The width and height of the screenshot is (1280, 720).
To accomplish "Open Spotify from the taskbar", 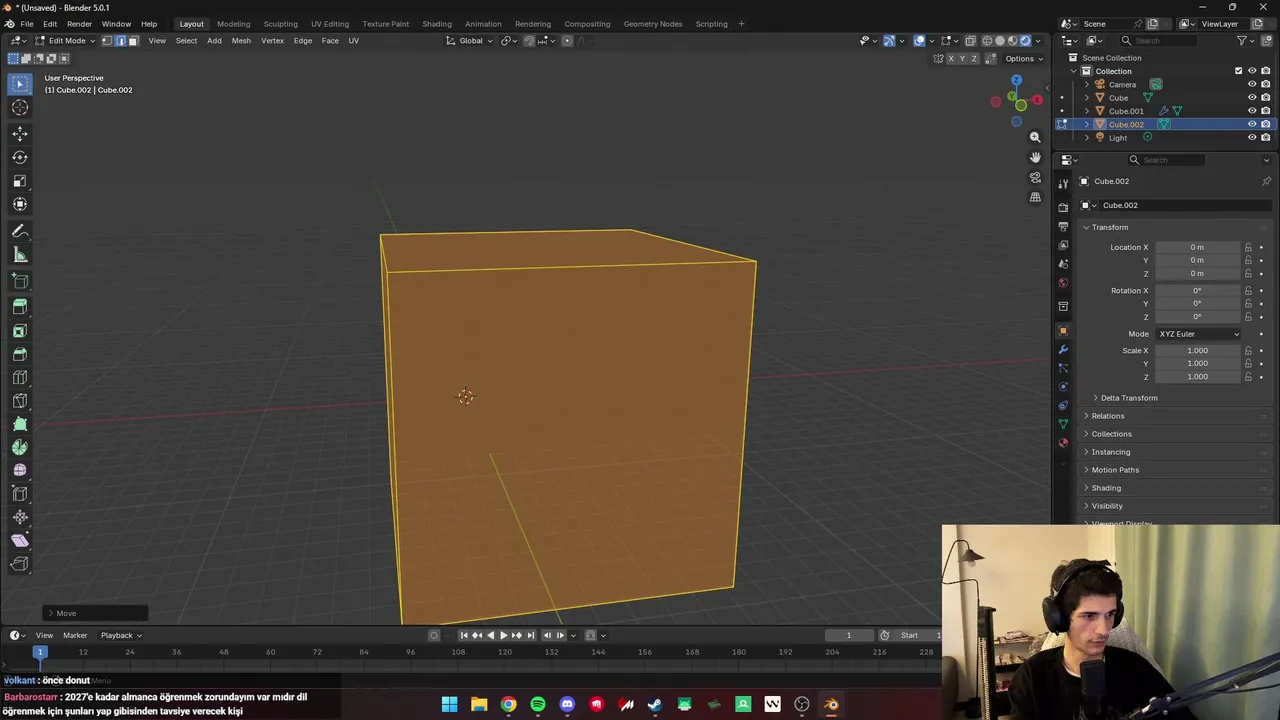I will tap(538, 704).
